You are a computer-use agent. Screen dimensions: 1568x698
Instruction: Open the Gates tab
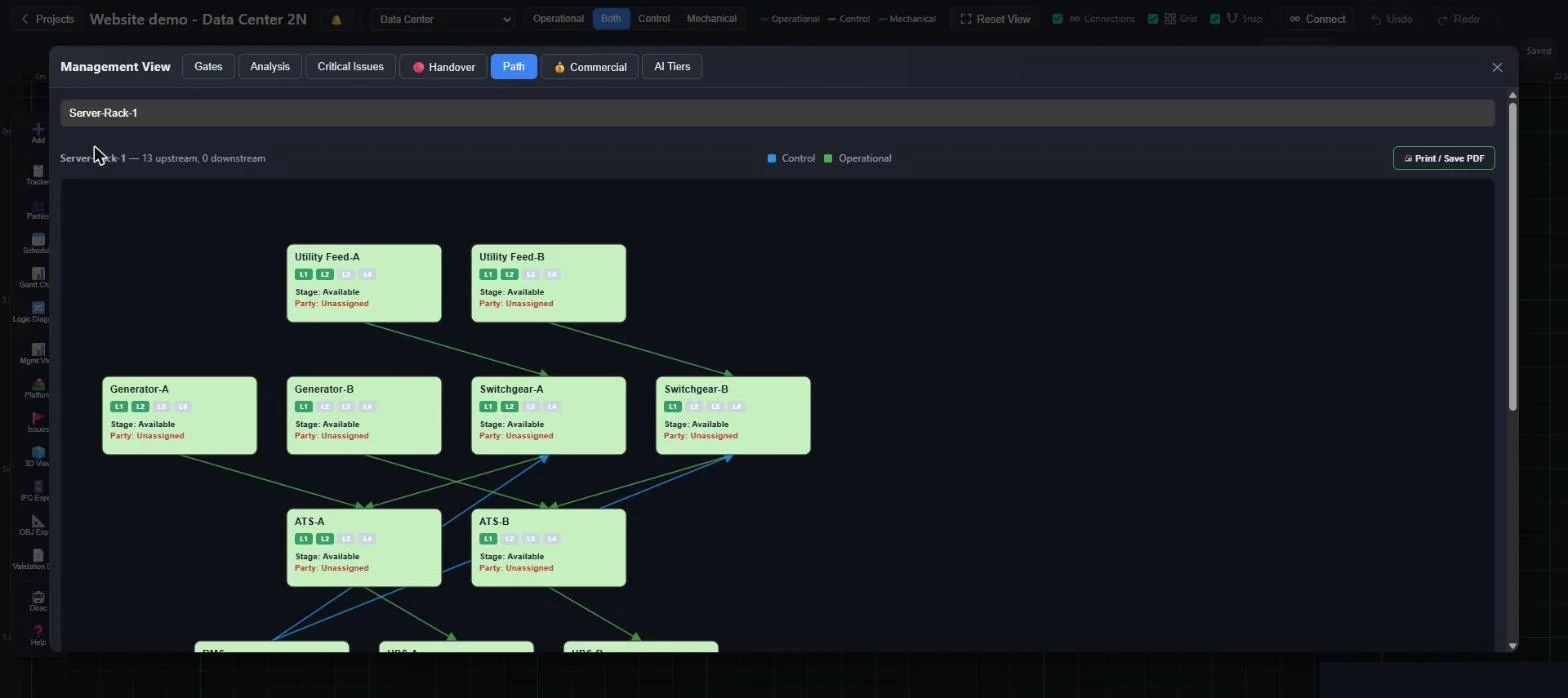(208, 67)
